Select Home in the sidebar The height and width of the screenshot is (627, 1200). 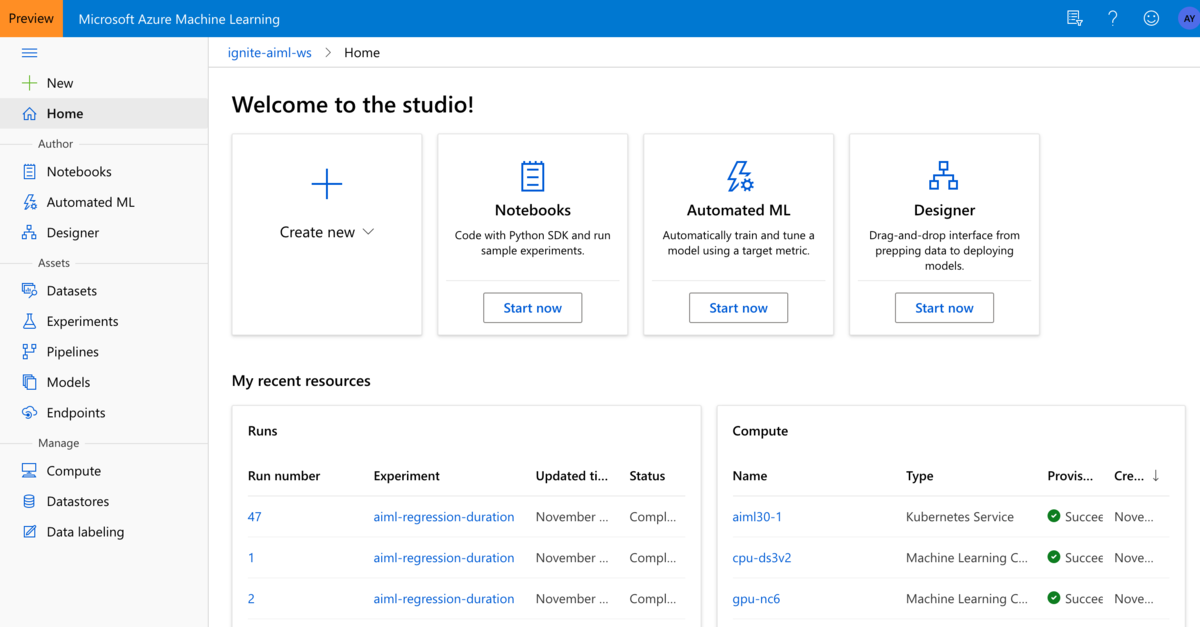pos(65,114)
